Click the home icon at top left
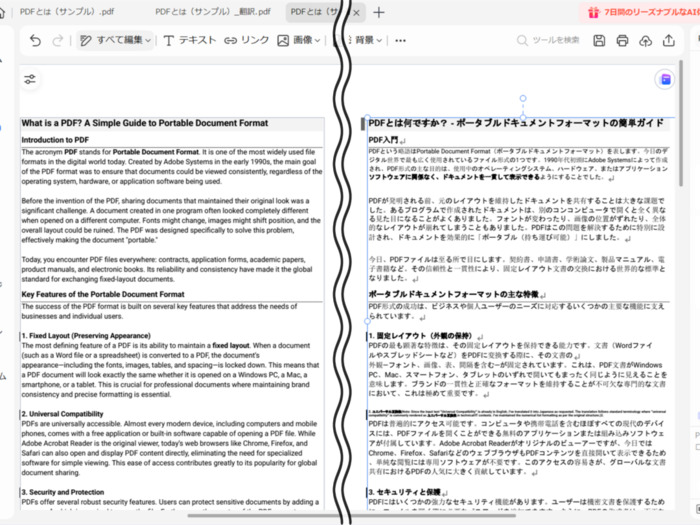This screenshot has width=700, height=525. click(x=2, y=12)
